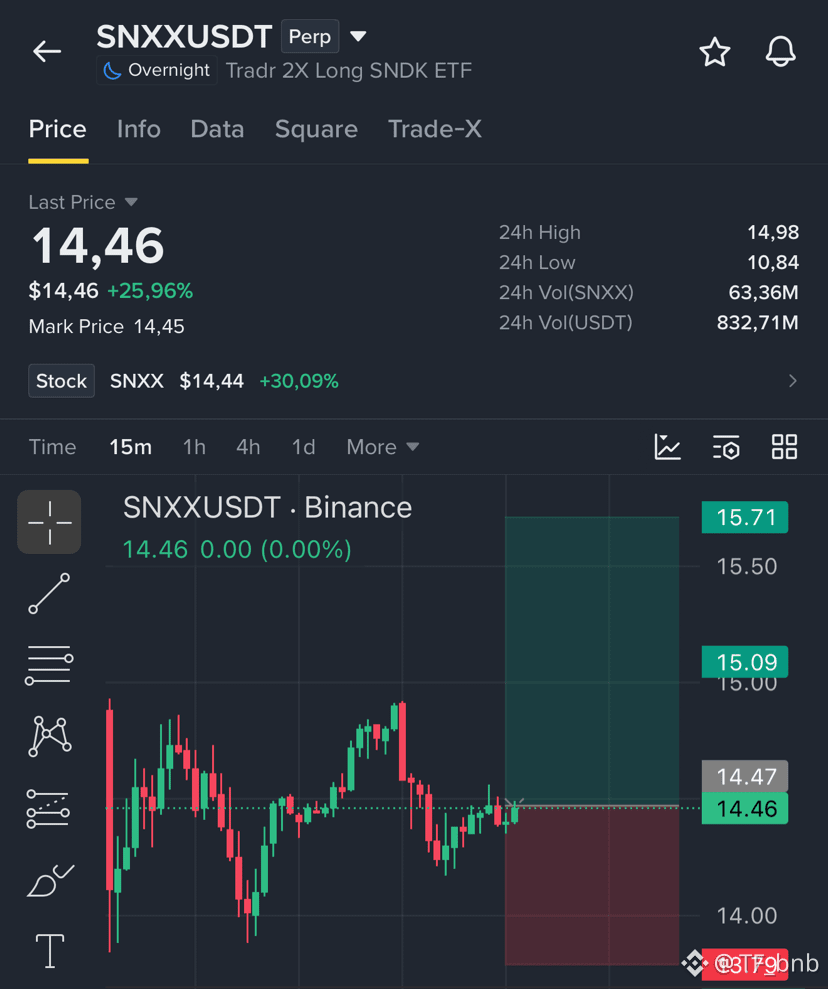This screenshot has width=828, height=989.
Task: Expand the Last Price type dropdown
Action: (131, 202)
